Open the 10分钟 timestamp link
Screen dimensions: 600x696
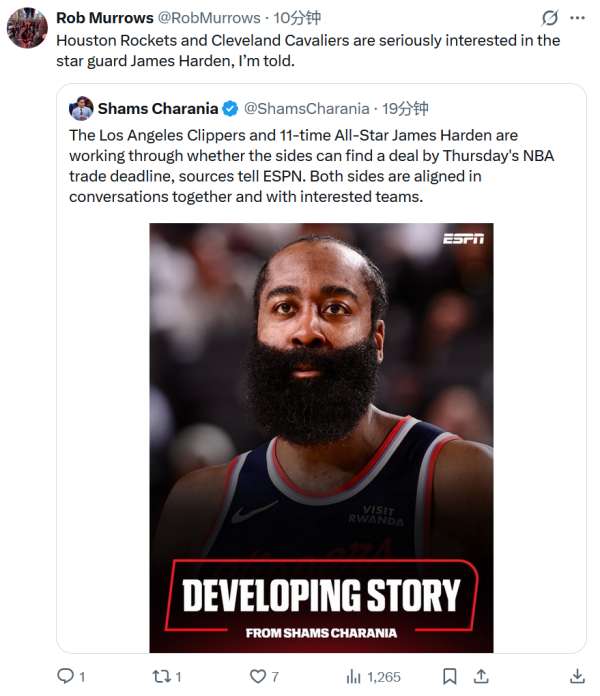coord(296,18)
